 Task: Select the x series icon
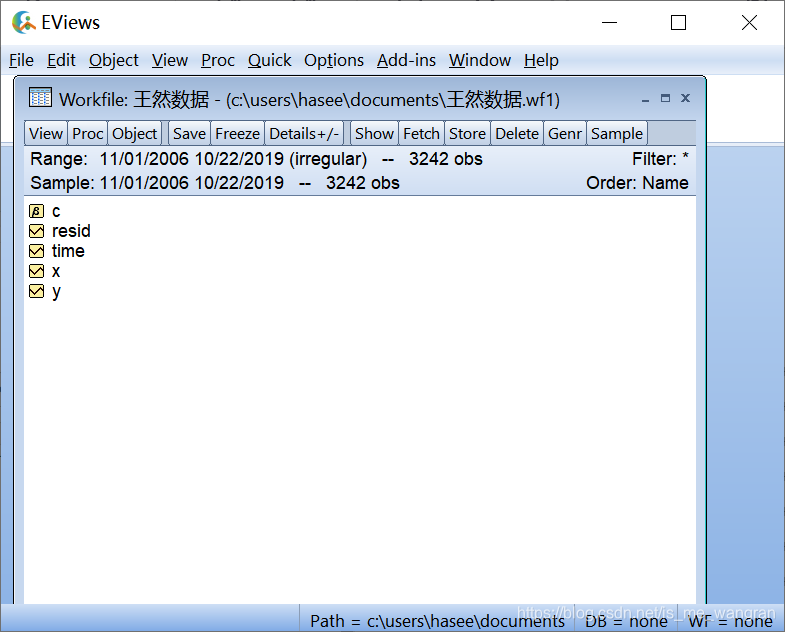click(x=36, y=271)
